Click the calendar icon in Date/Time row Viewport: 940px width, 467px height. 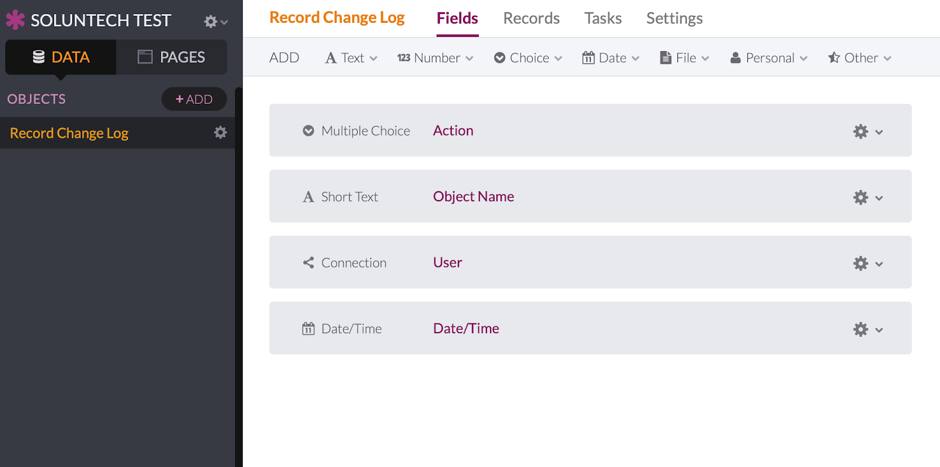(308, 329)
